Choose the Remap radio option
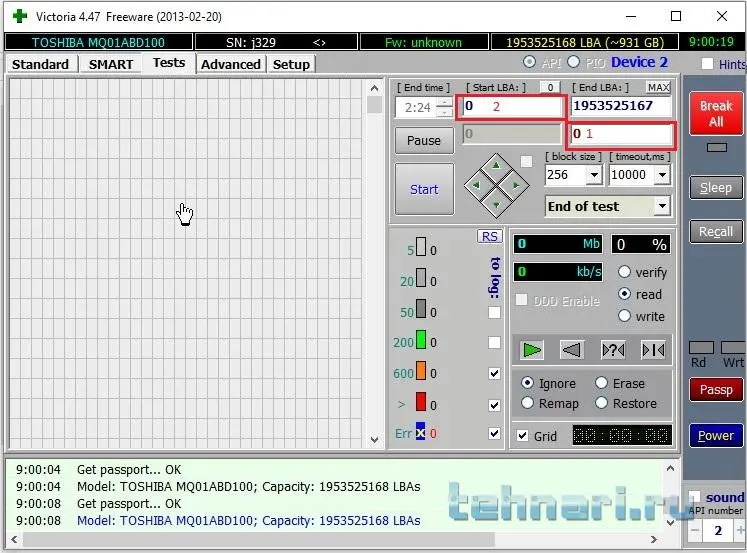747x553 pixels. click(x=528, y=403)
